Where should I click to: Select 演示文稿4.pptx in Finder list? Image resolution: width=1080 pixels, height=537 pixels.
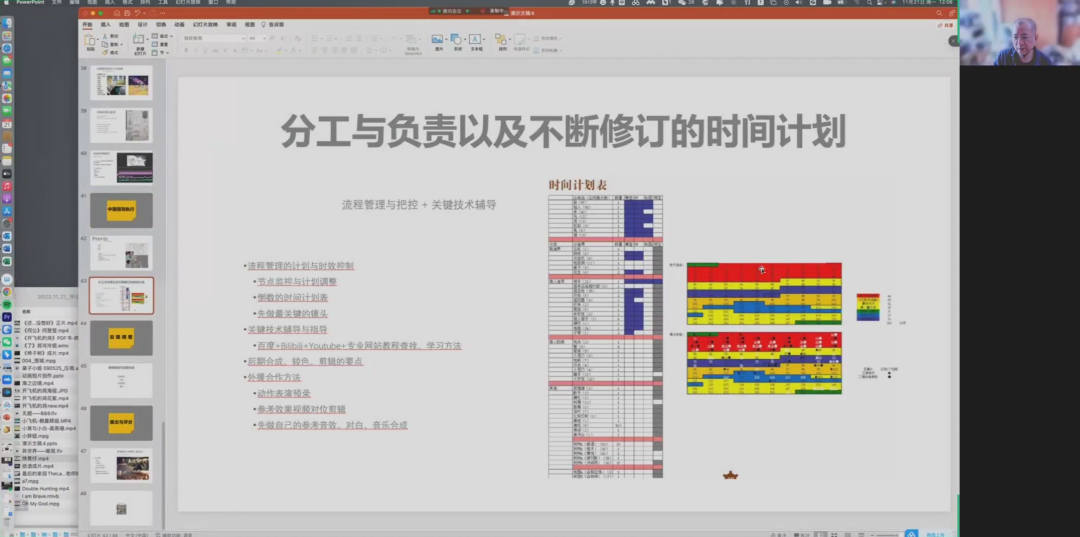tap(39, 444)
